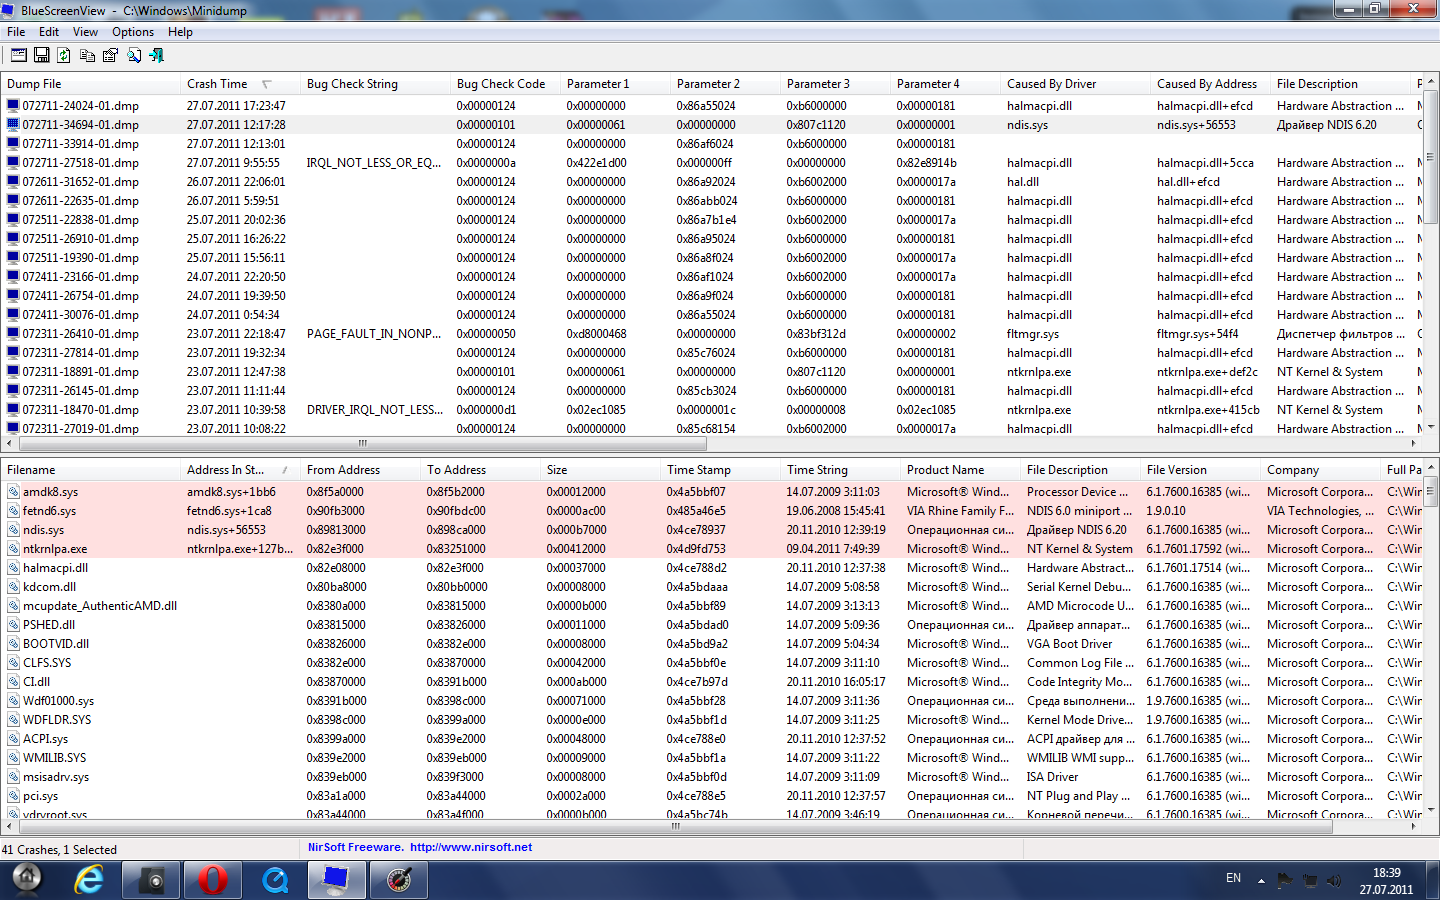Click the IRQL_NOT_LESS_OR_EQ... bug check string

(374, 162)
